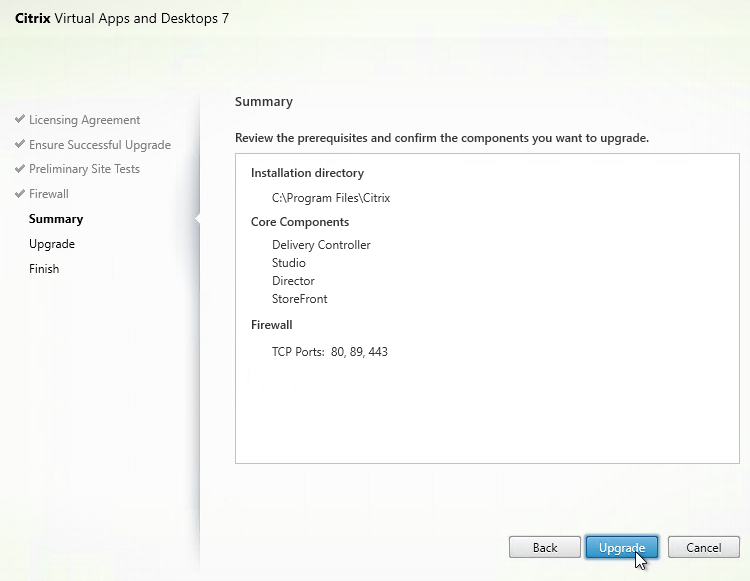Click the TCP Ports 80, 89, 443 line
This screenshot has width=750, height=581.
(x=330, y=352)
